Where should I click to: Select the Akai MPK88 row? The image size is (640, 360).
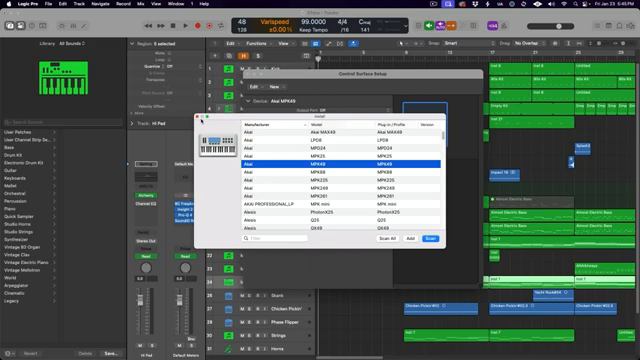tap(341, 172)
